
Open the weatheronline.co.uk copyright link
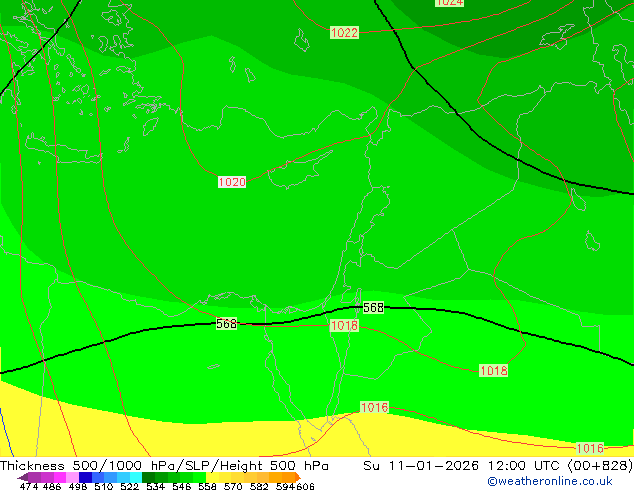click(x=549, y=481)
